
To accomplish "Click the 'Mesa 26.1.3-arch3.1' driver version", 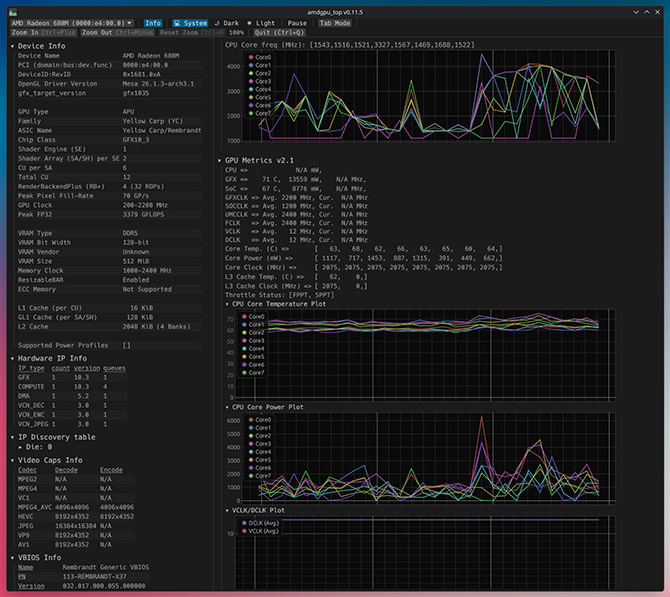I will tap(158, 84).
